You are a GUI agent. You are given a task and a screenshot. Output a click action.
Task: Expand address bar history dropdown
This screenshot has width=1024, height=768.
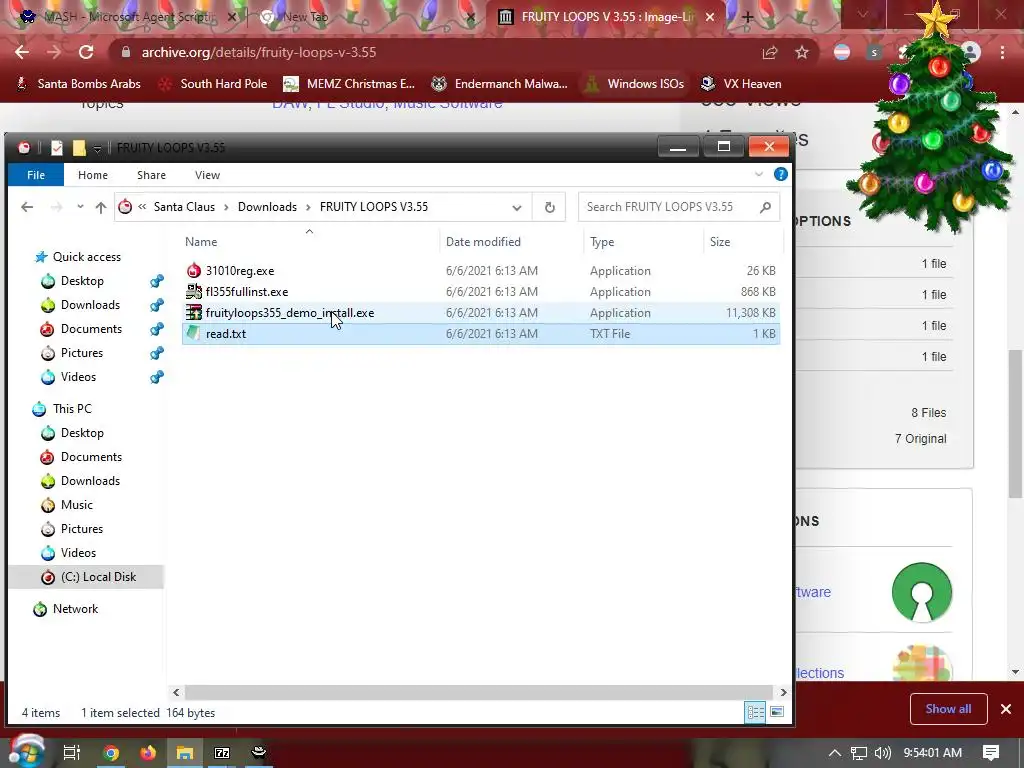click(x=517, y=208)
